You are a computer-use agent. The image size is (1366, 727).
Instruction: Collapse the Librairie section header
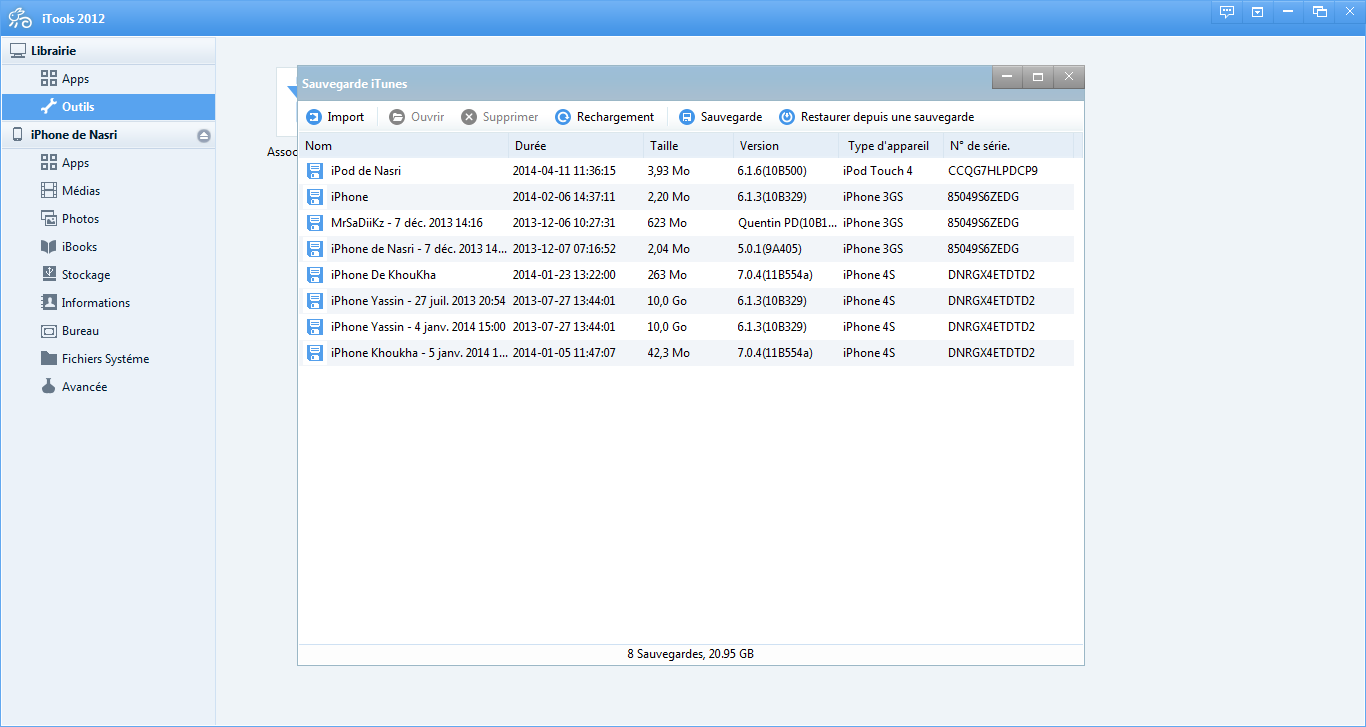tap(108, 51)
